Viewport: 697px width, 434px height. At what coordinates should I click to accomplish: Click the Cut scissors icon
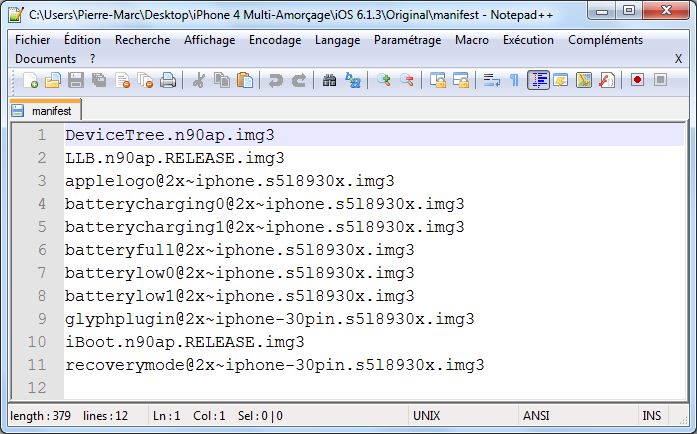click(199, 80)
